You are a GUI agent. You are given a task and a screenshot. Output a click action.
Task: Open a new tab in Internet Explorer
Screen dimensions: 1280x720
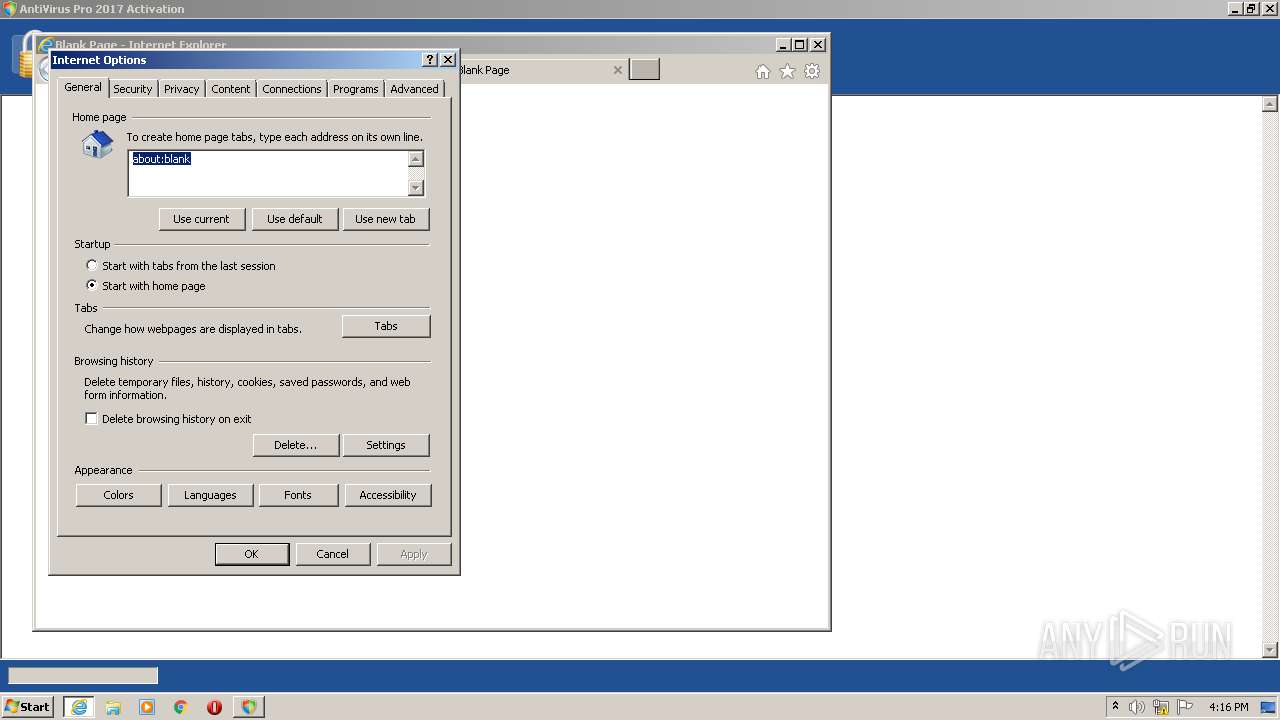point(644,70)
